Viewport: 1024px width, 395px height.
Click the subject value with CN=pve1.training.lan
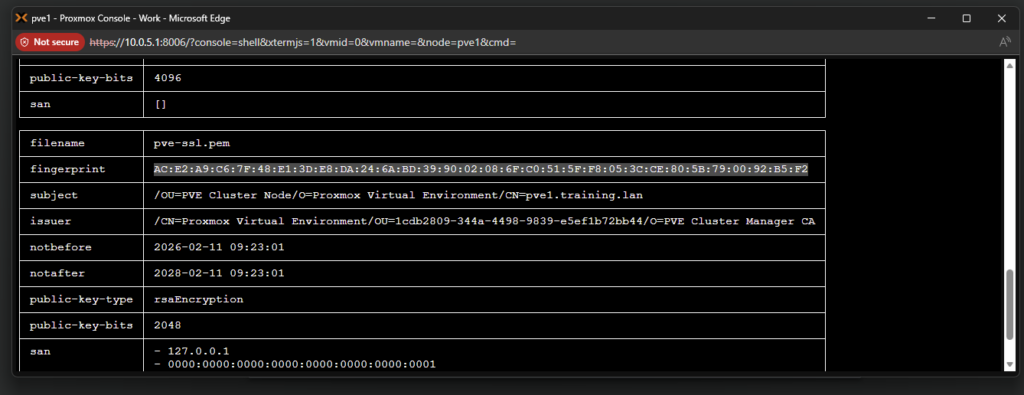pos(399,195)
